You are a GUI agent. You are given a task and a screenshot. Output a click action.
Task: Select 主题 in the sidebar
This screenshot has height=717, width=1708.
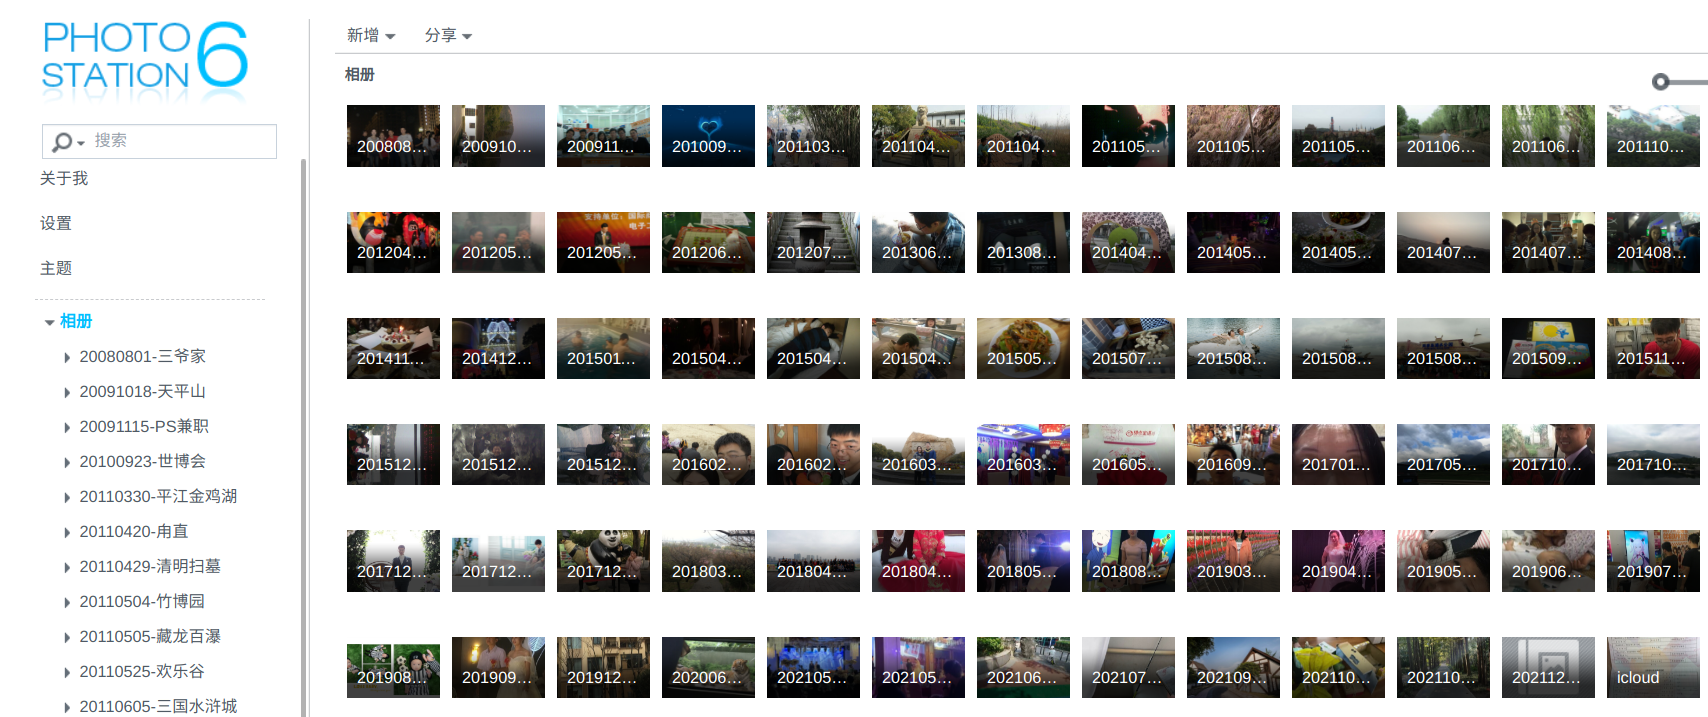pos(56,268)
